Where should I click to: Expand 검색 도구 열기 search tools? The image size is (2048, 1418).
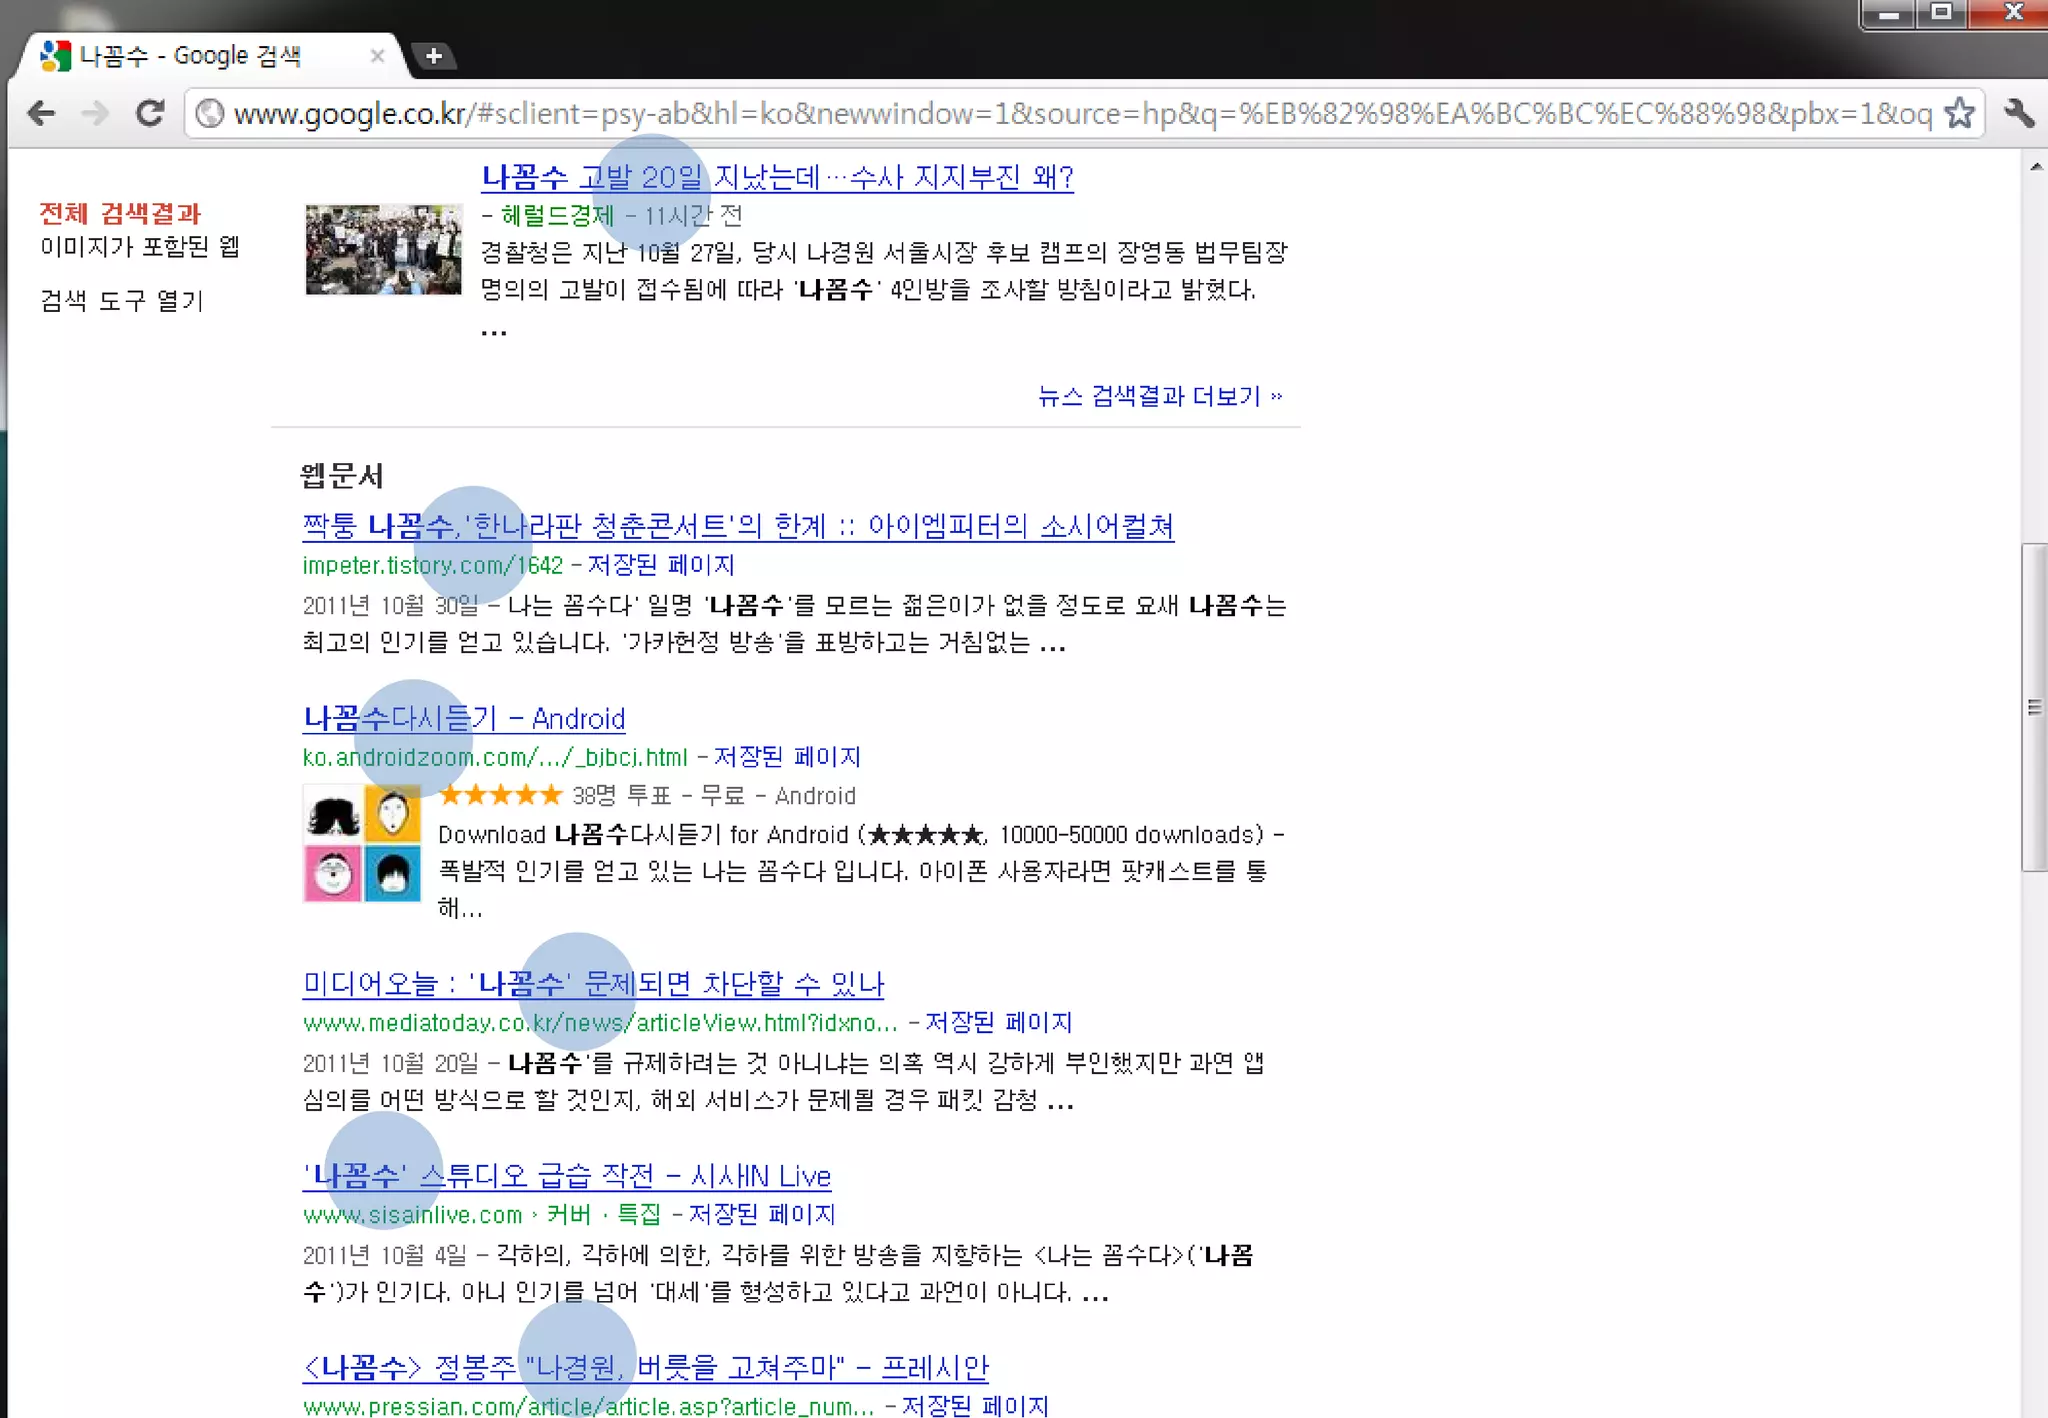(121, 301)
